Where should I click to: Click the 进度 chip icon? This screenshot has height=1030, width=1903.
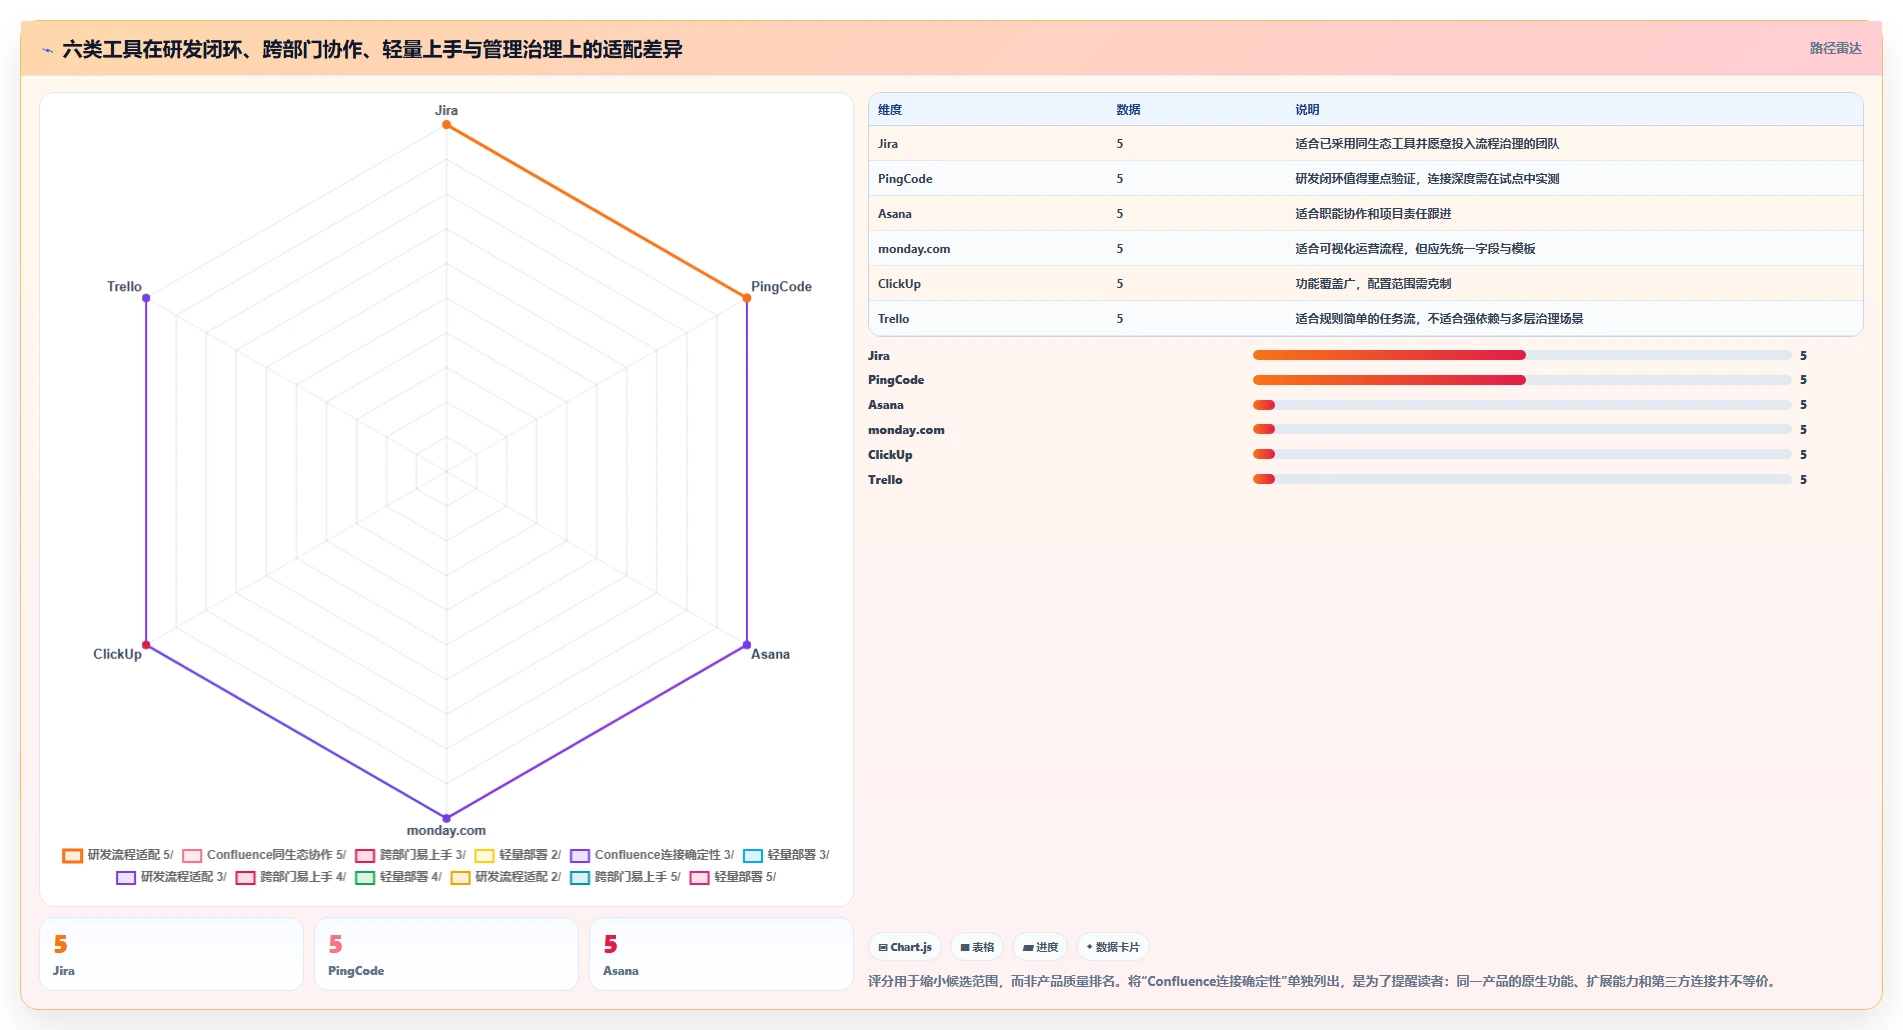(1028, 947)
